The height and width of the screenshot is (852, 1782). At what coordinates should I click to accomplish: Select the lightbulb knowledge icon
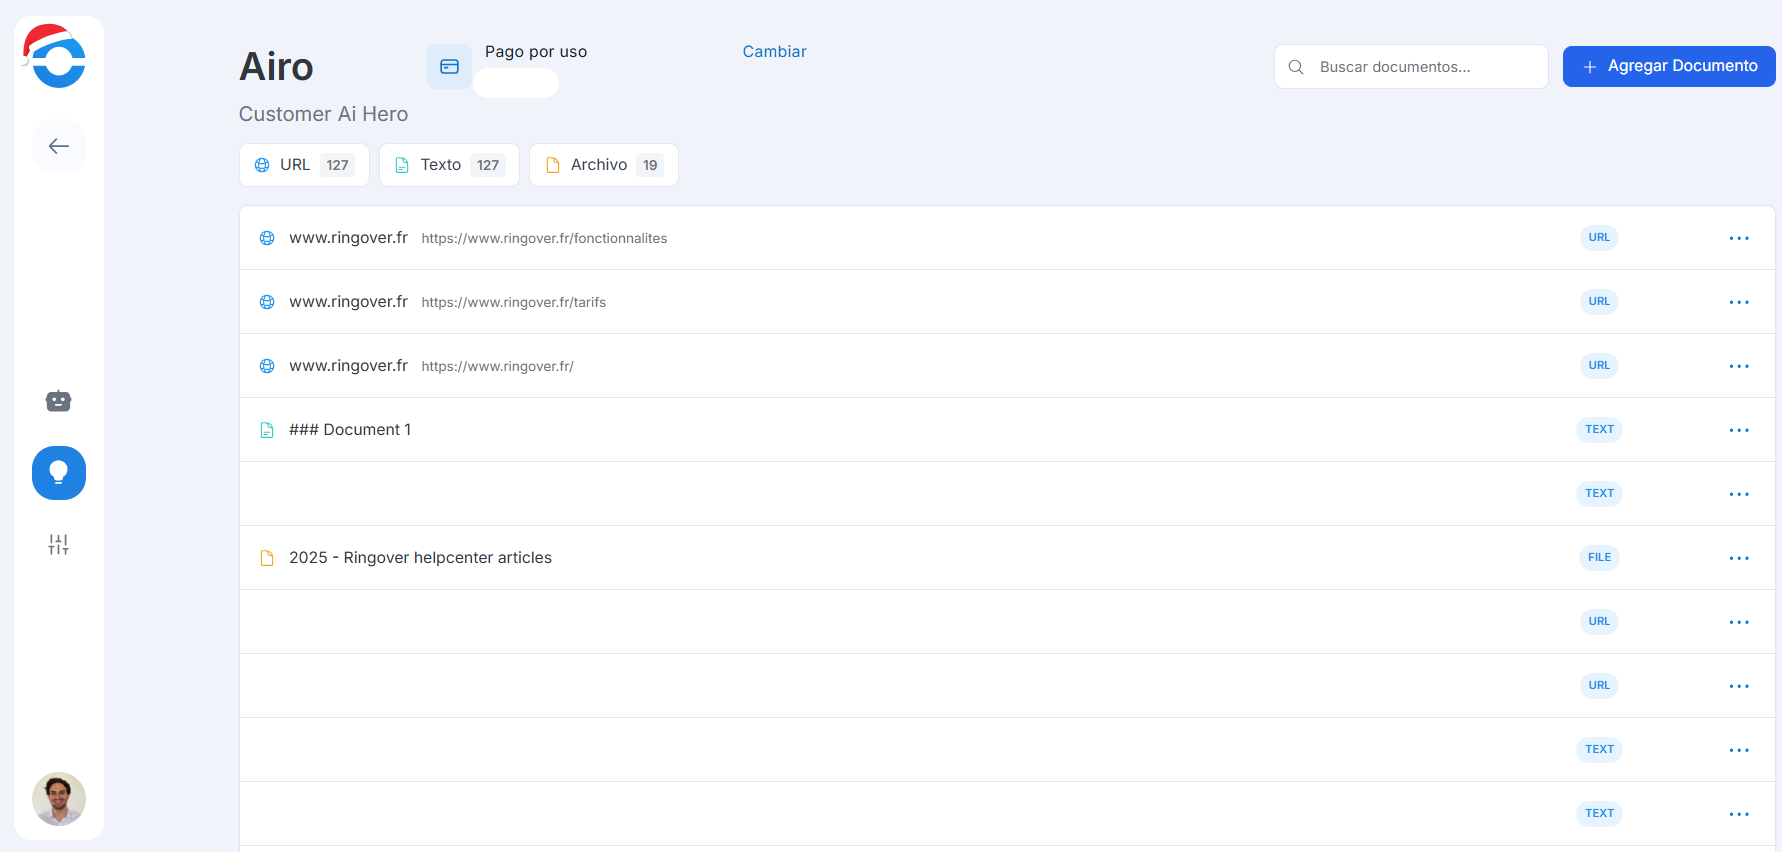point(59,473)
